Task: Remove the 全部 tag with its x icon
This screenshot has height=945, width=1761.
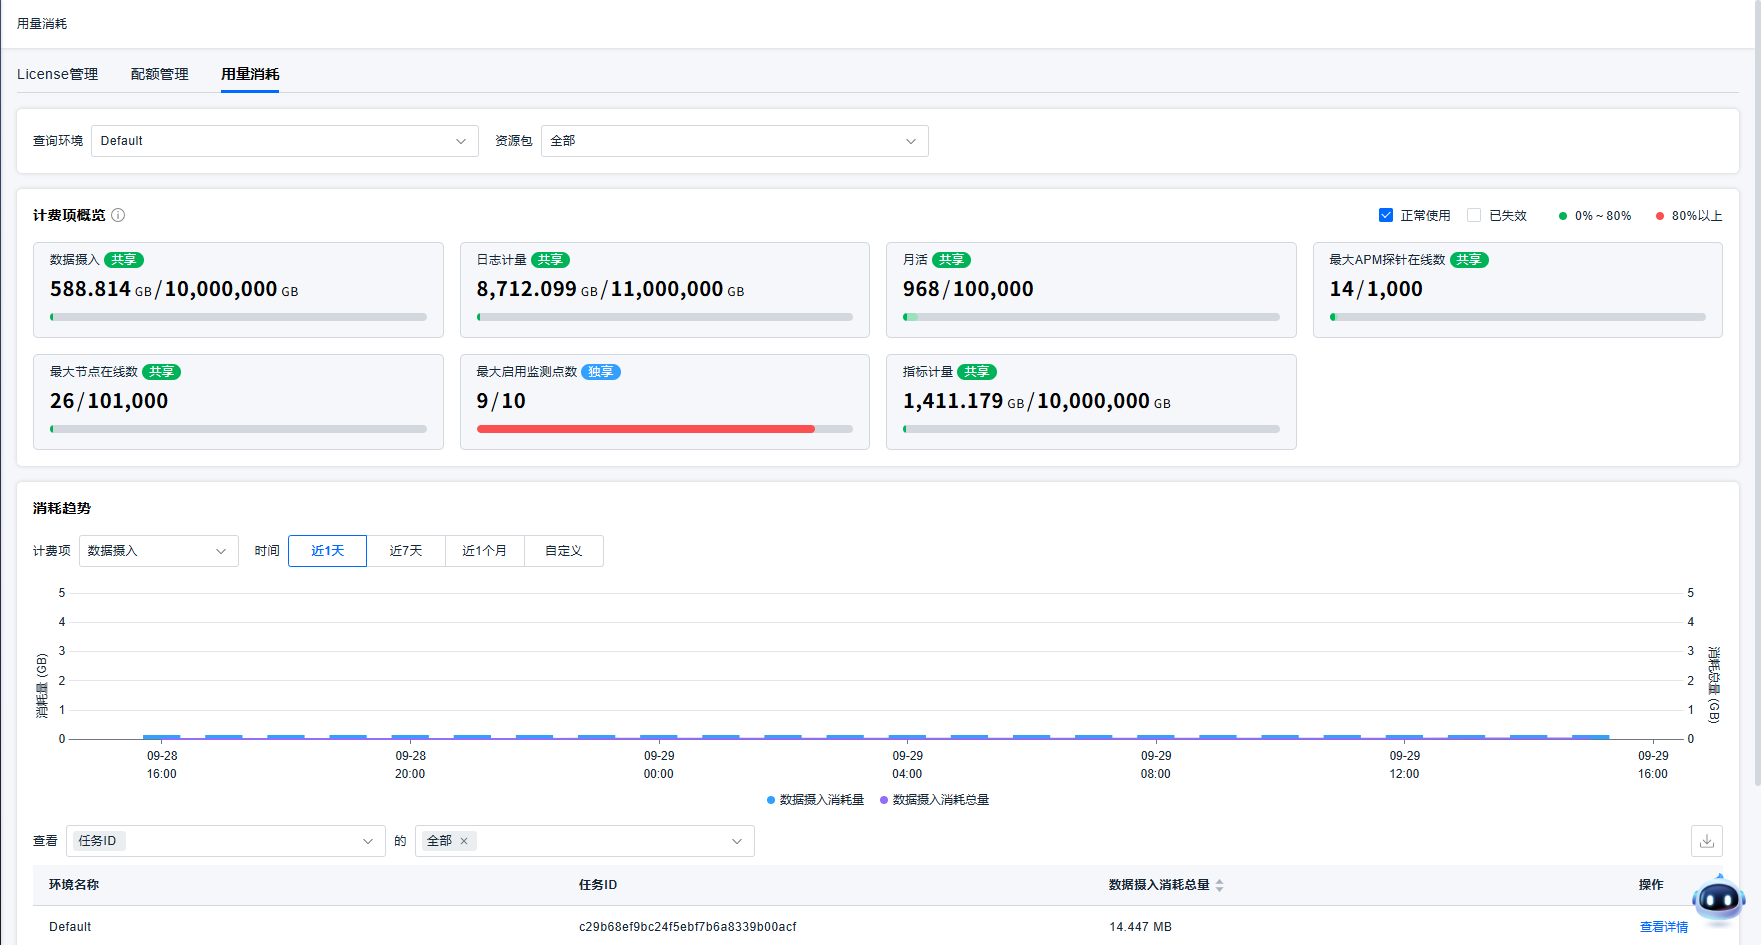Action: pos(464,841)
